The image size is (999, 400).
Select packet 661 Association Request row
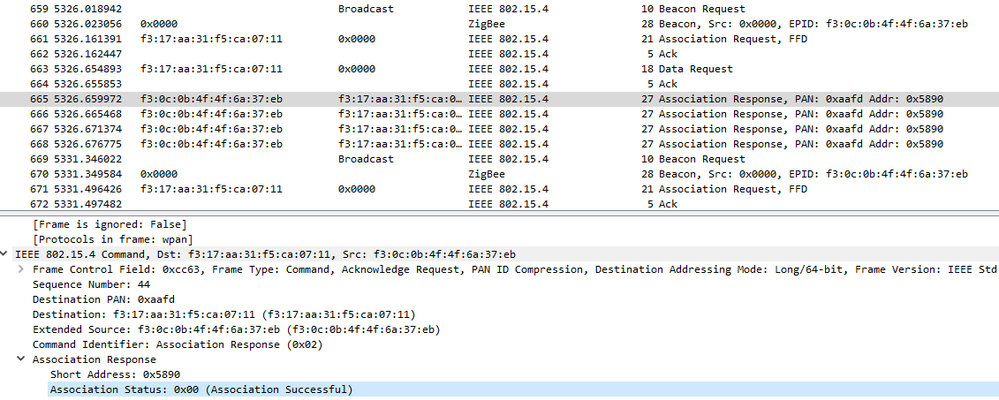500,39
